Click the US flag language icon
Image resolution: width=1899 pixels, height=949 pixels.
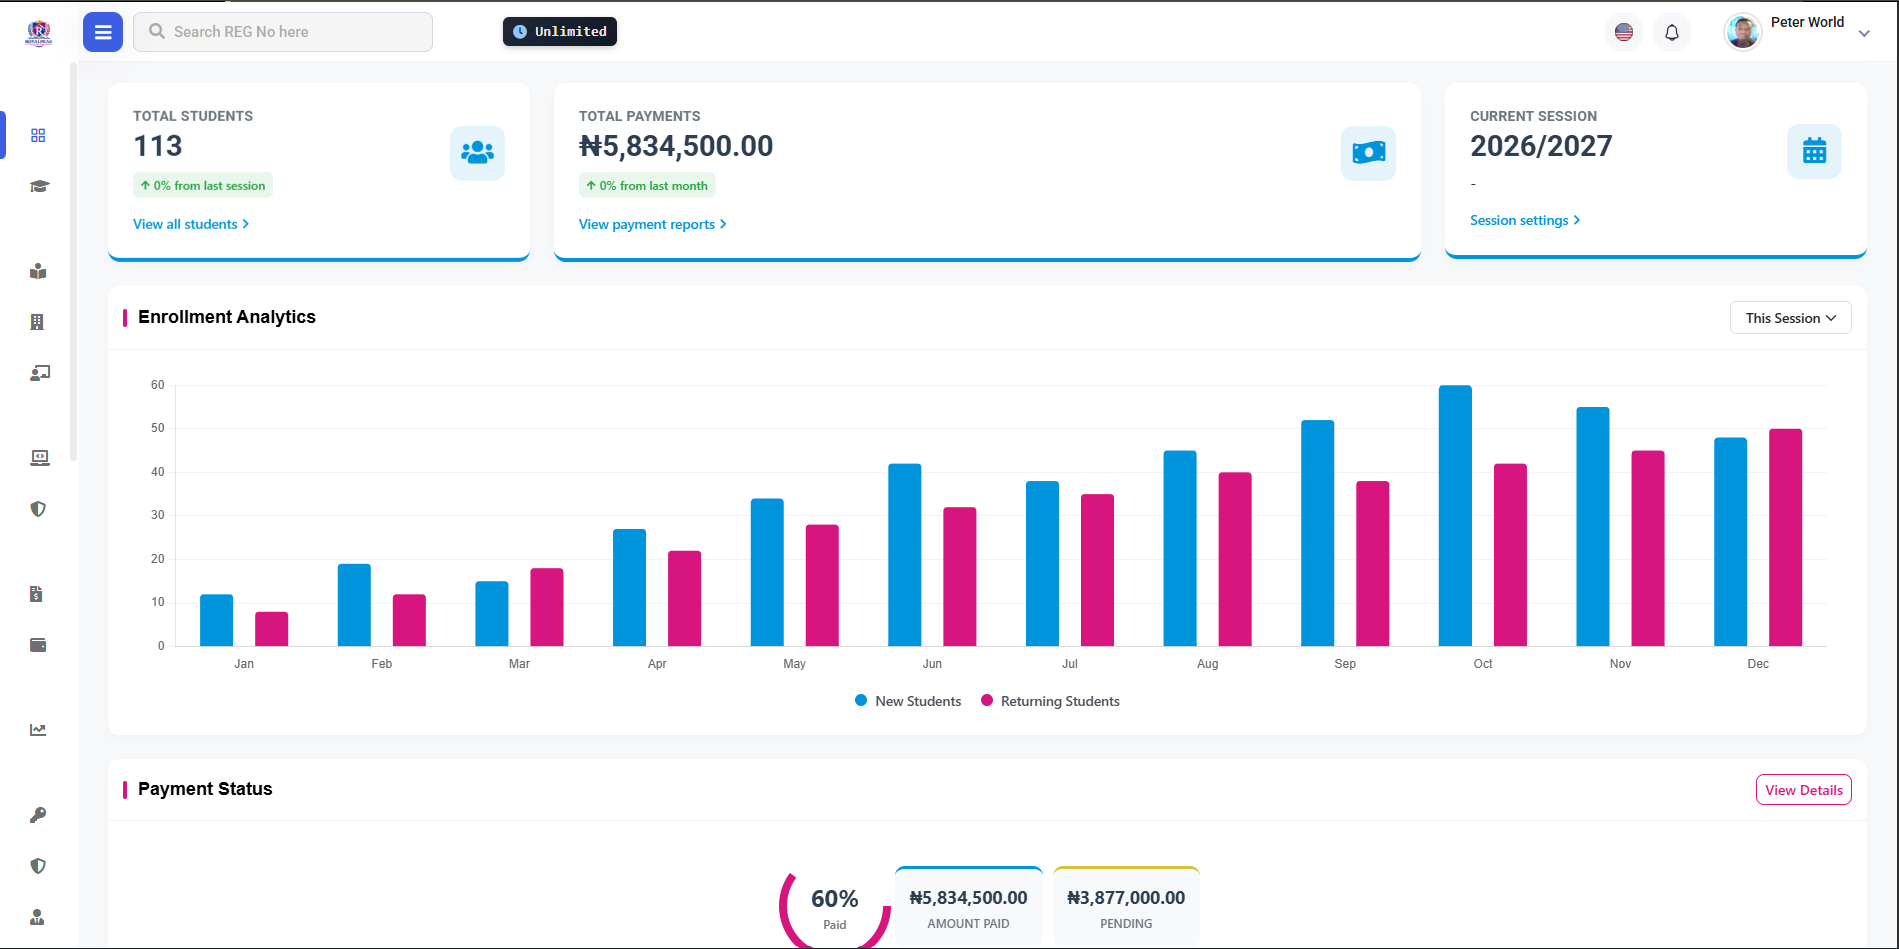pyautogui.click(x=1624, y=32)
